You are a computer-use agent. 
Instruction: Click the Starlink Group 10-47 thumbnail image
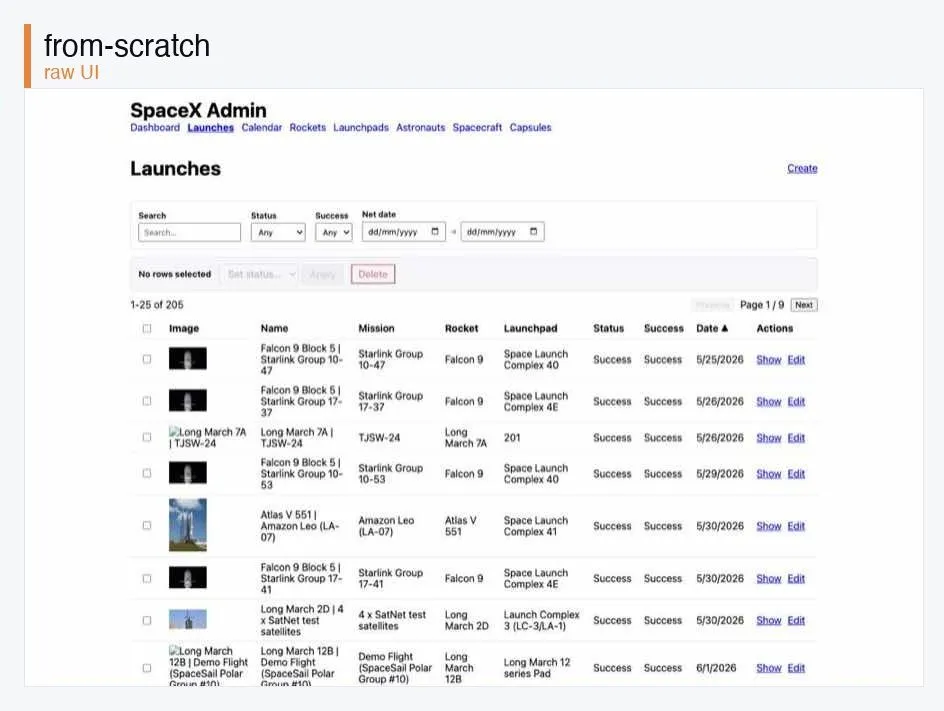(188, 359)
